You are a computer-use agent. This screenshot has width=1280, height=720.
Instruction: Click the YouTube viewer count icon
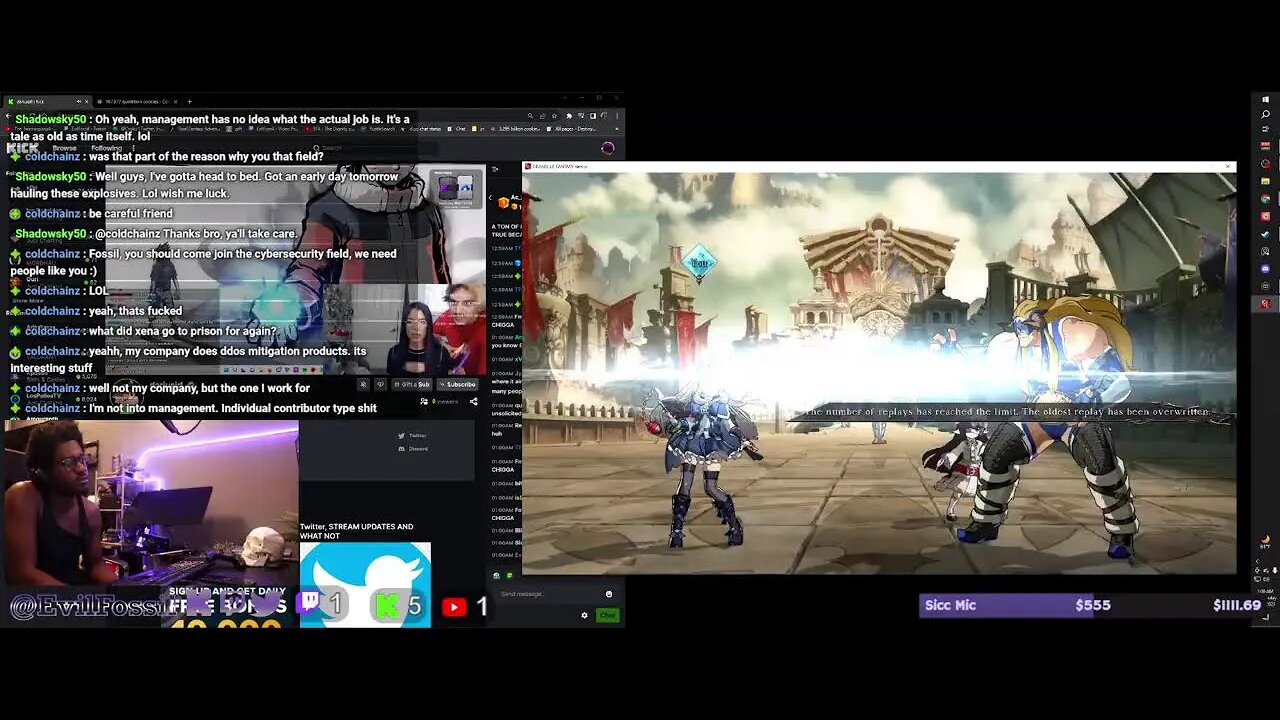[x=454, y=606]
